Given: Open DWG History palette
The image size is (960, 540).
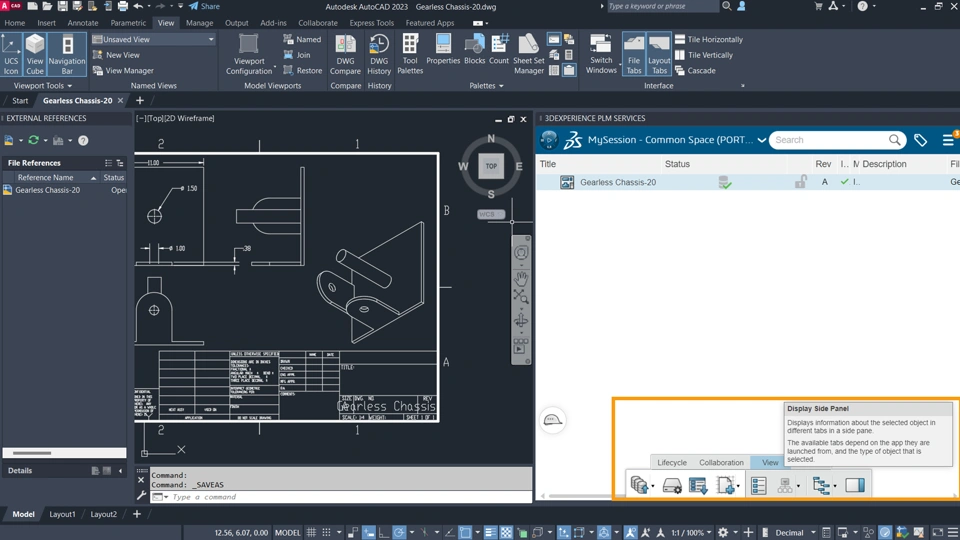Looking at the screenshot, I should point(379,54).
